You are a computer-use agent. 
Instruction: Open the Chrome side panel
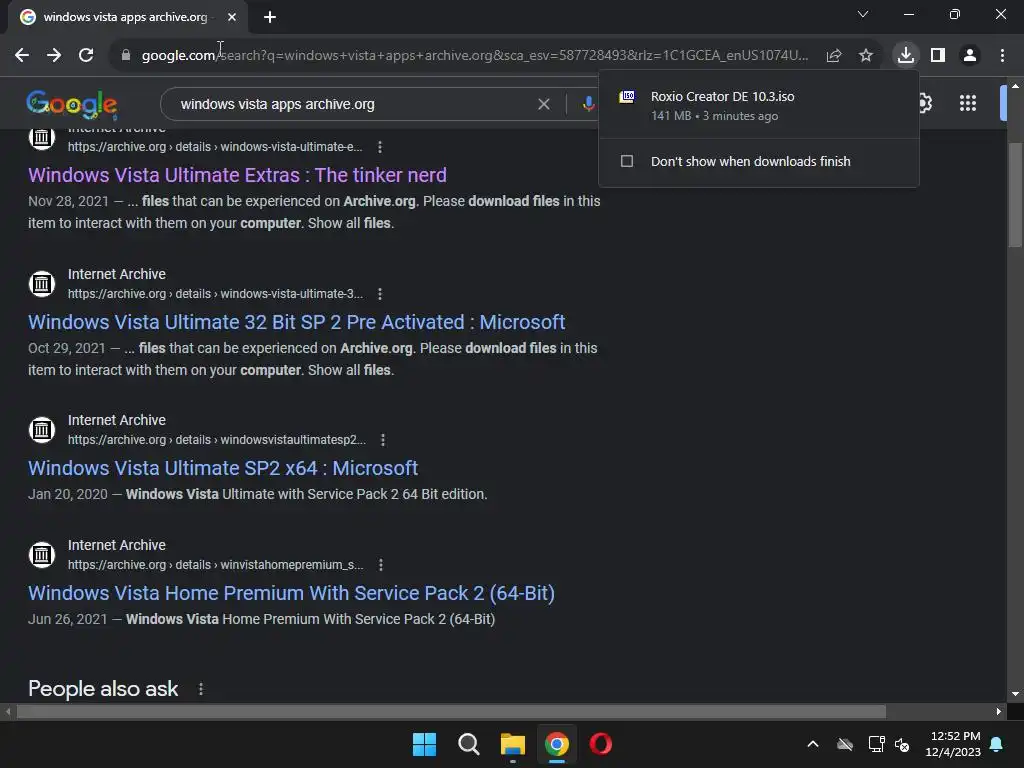coord(938,55)
